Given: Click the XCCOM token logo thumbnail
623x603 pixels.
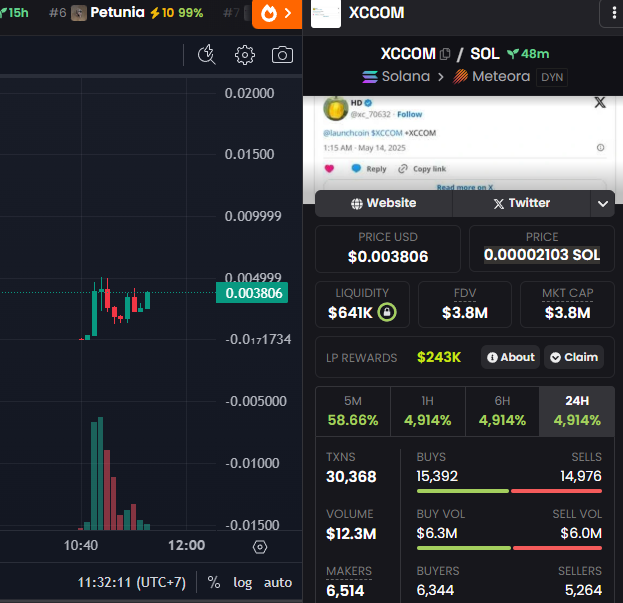Looking at the screenshot, I should click(x=326, y=14).
